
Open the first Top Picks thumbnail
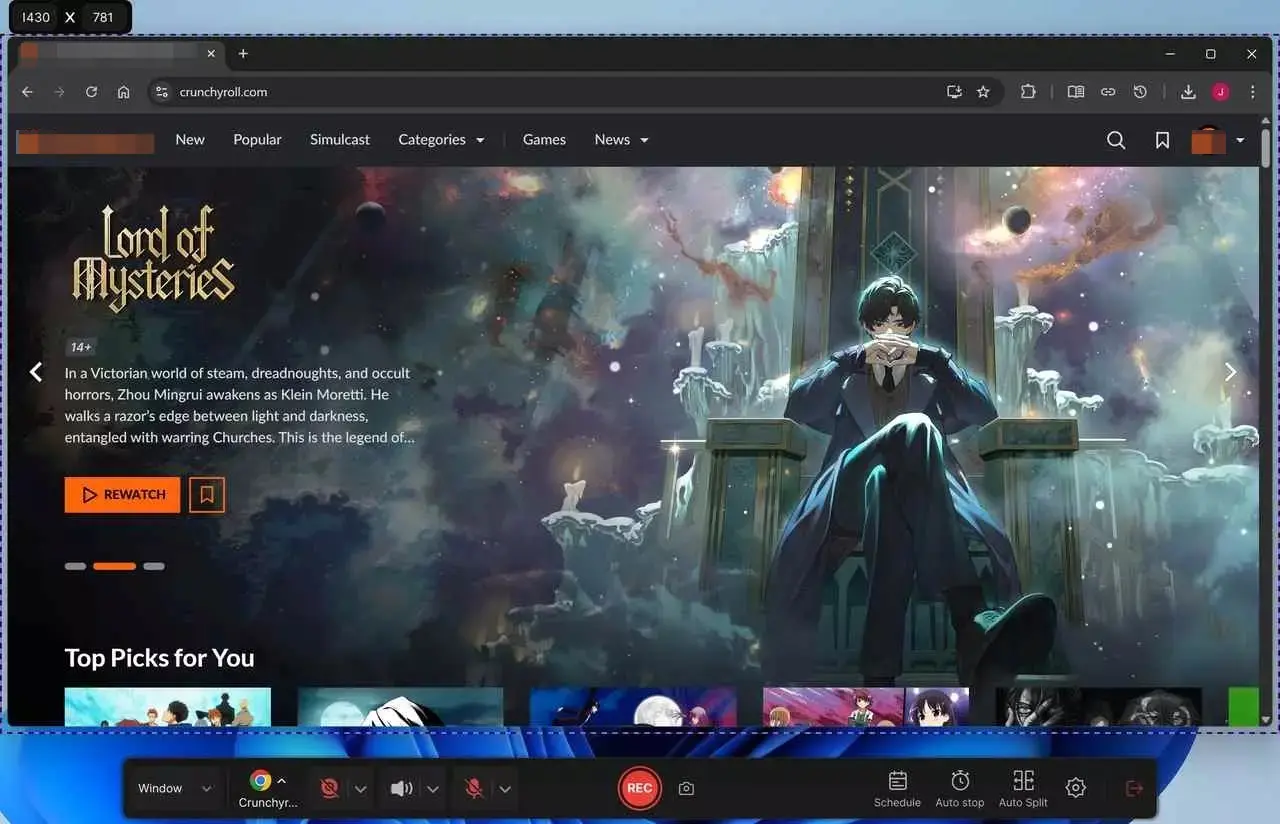click(x=168, y=706)
